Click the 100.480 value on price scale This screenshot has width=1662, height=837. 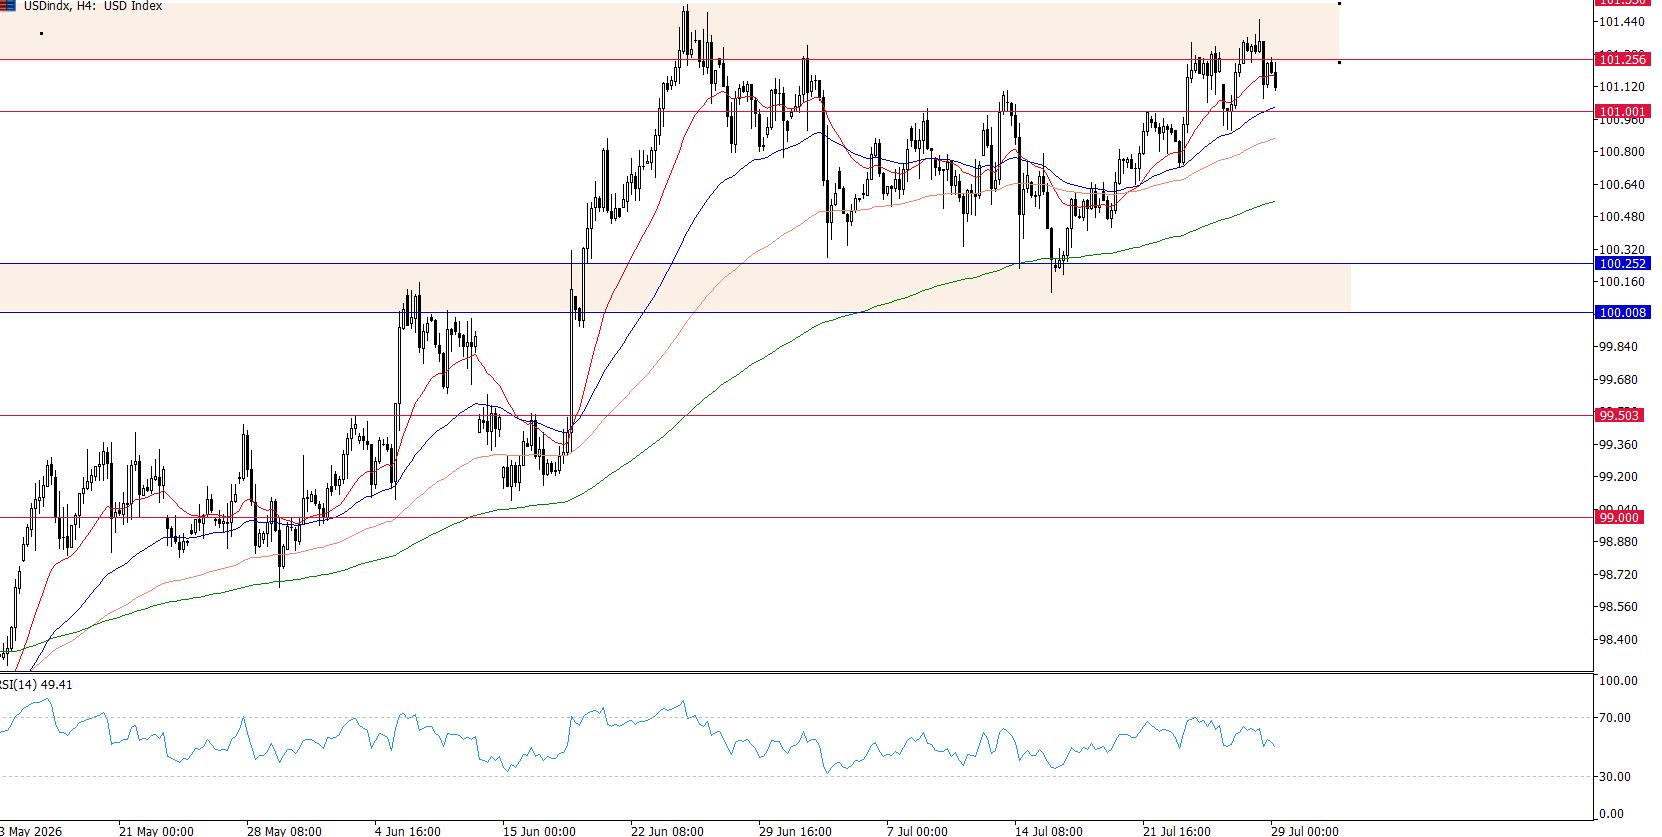[1621, 216]
